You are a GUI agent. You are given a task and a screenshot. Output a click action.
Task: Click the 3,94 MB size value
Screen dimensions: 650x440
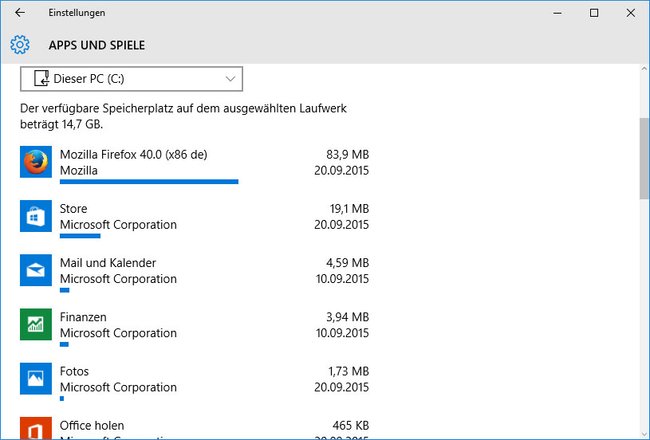347,317
